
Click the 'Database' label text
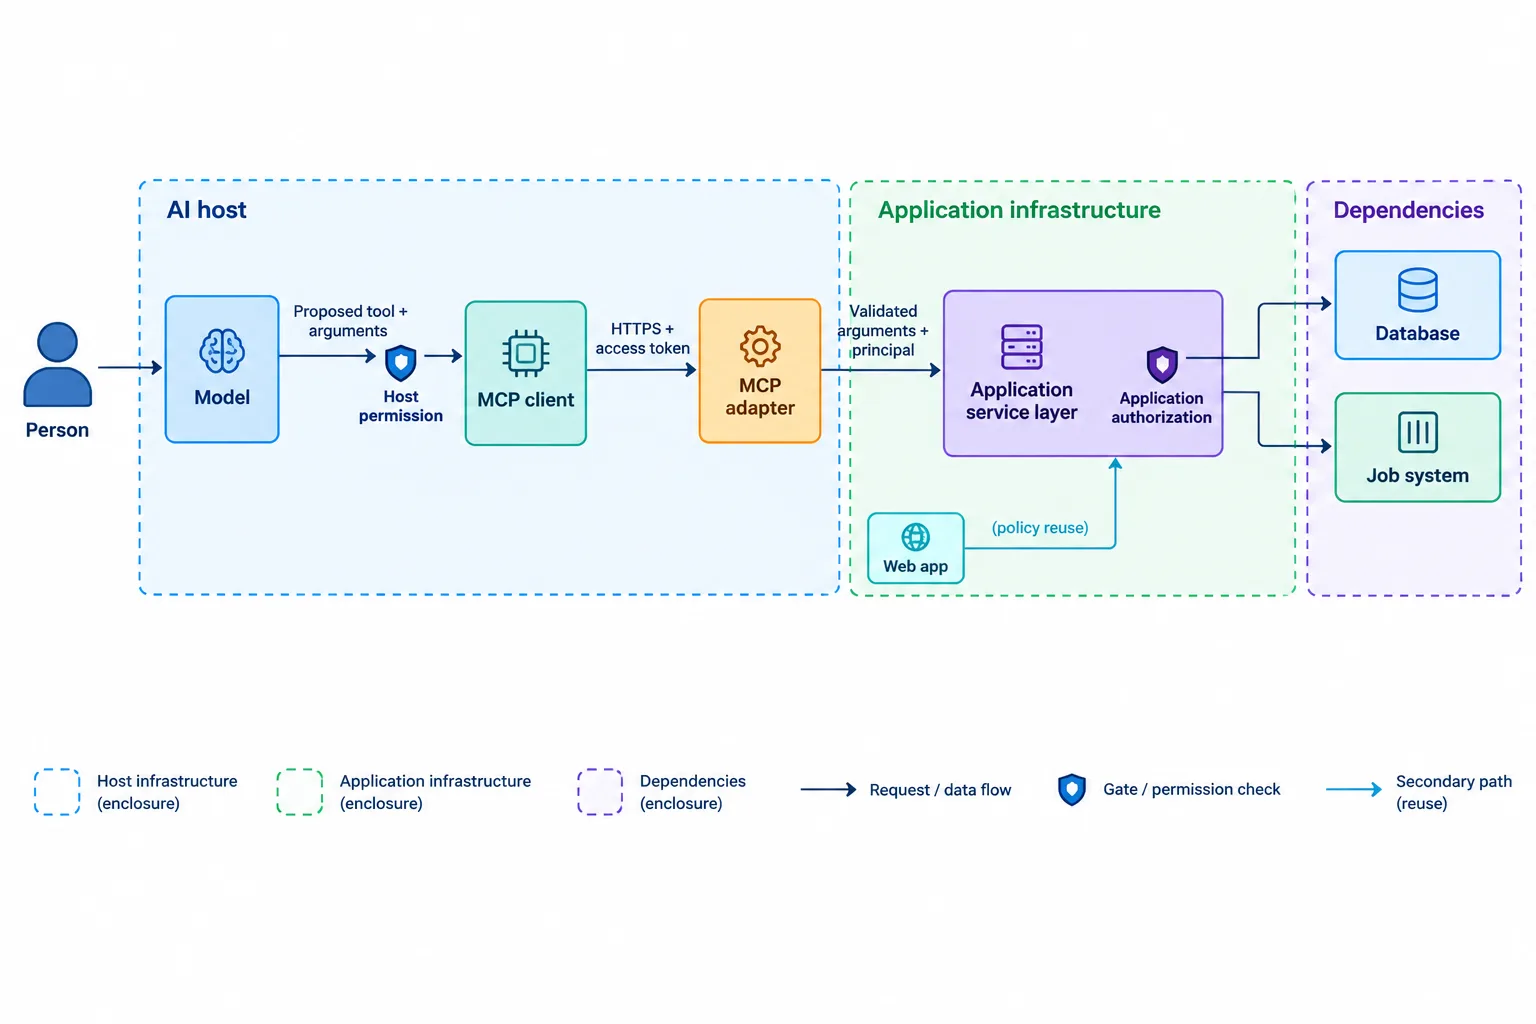1418,334
